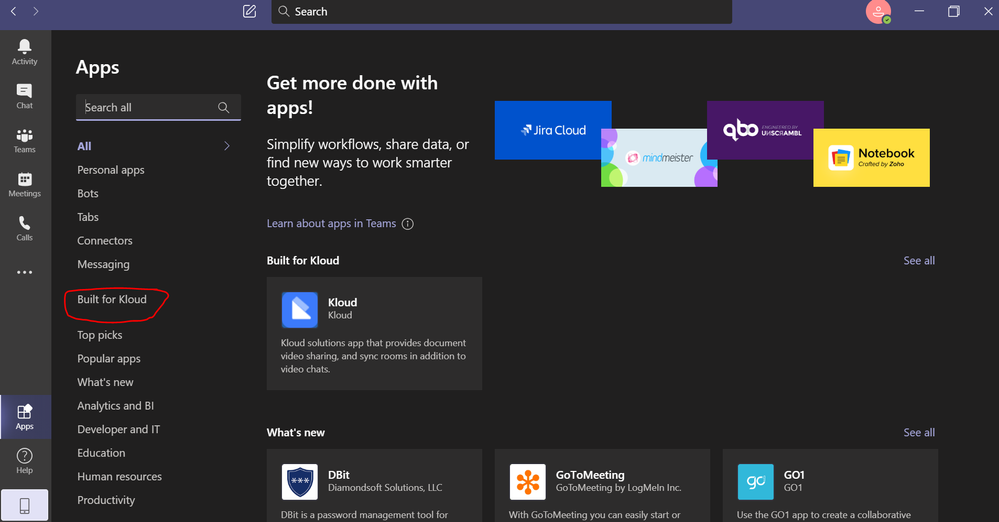Select the All apps category

click(x=84, y=146)
